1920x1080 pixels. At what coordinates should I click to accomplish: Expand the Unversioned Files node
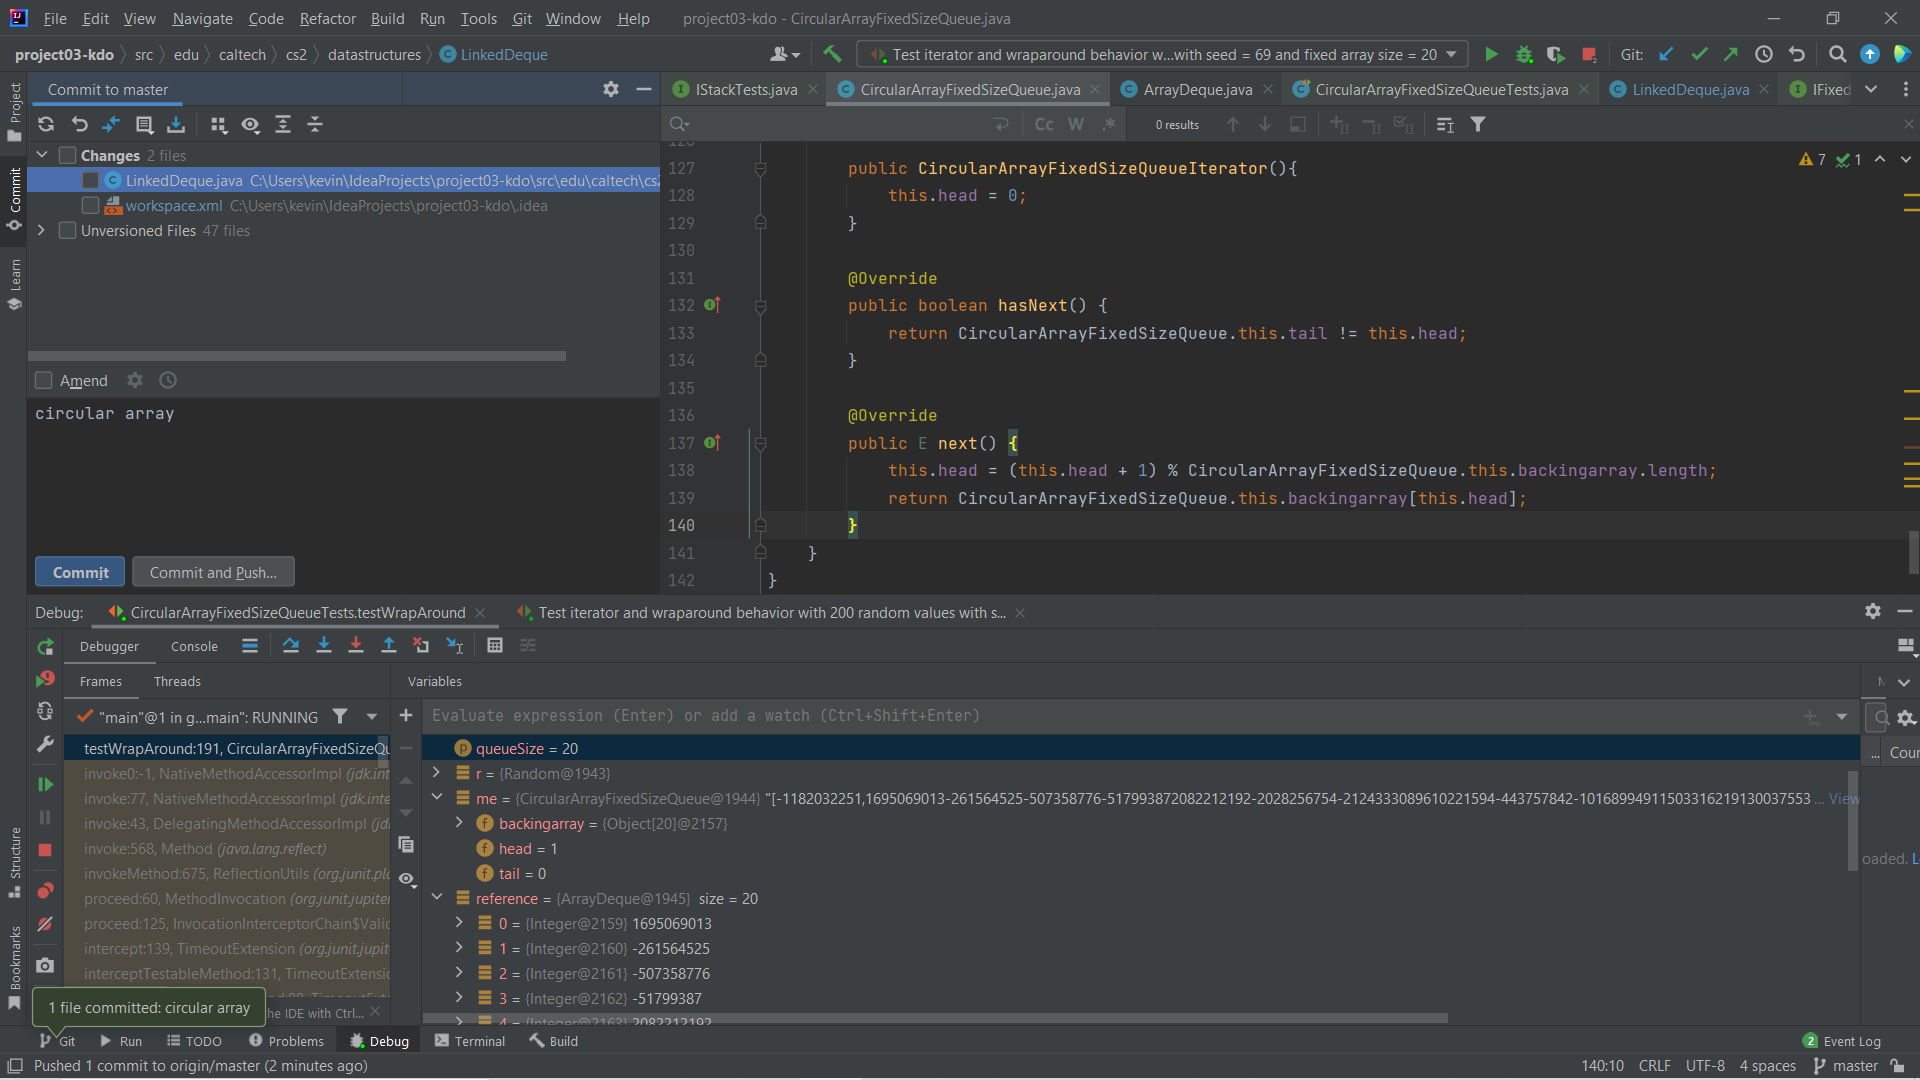[42, 231]
